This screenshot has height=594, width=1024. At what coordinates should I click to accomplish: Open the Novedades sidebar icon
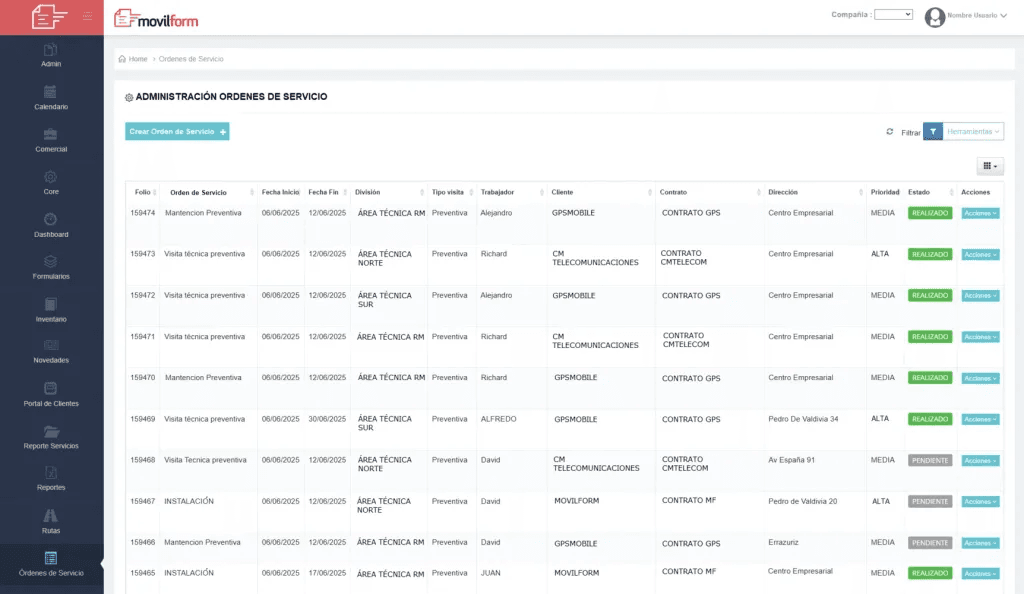coord(50,345)
